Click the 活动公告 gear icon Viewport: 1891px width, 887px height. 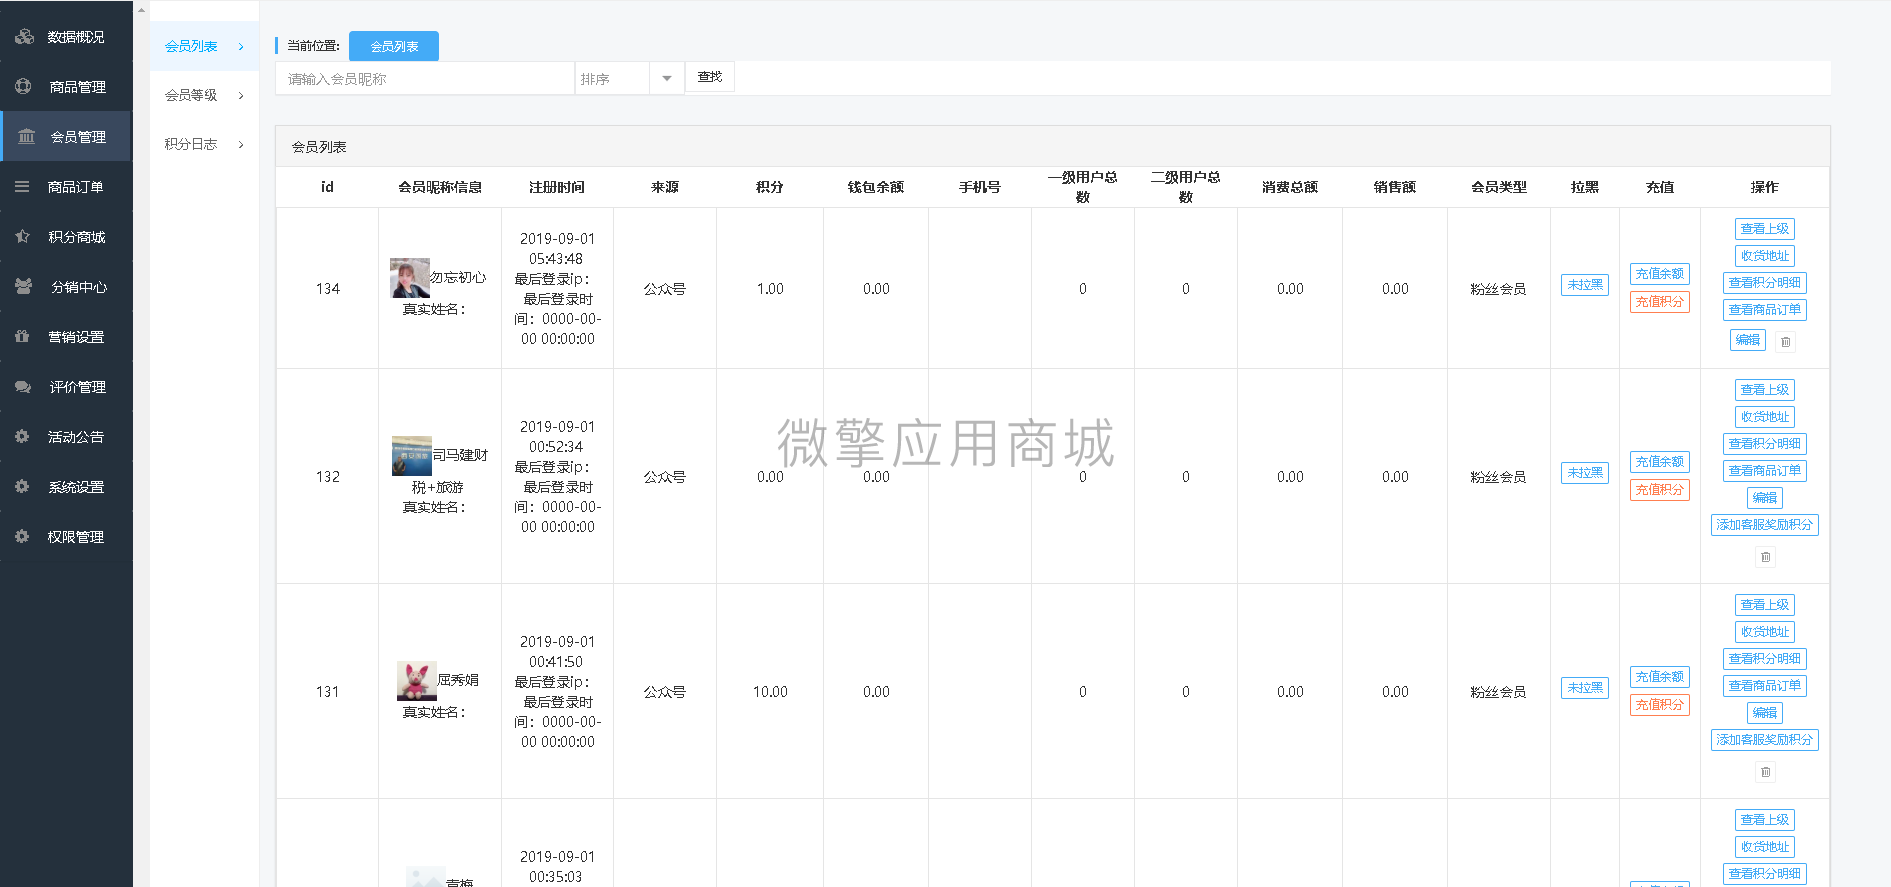click(22, 437)
